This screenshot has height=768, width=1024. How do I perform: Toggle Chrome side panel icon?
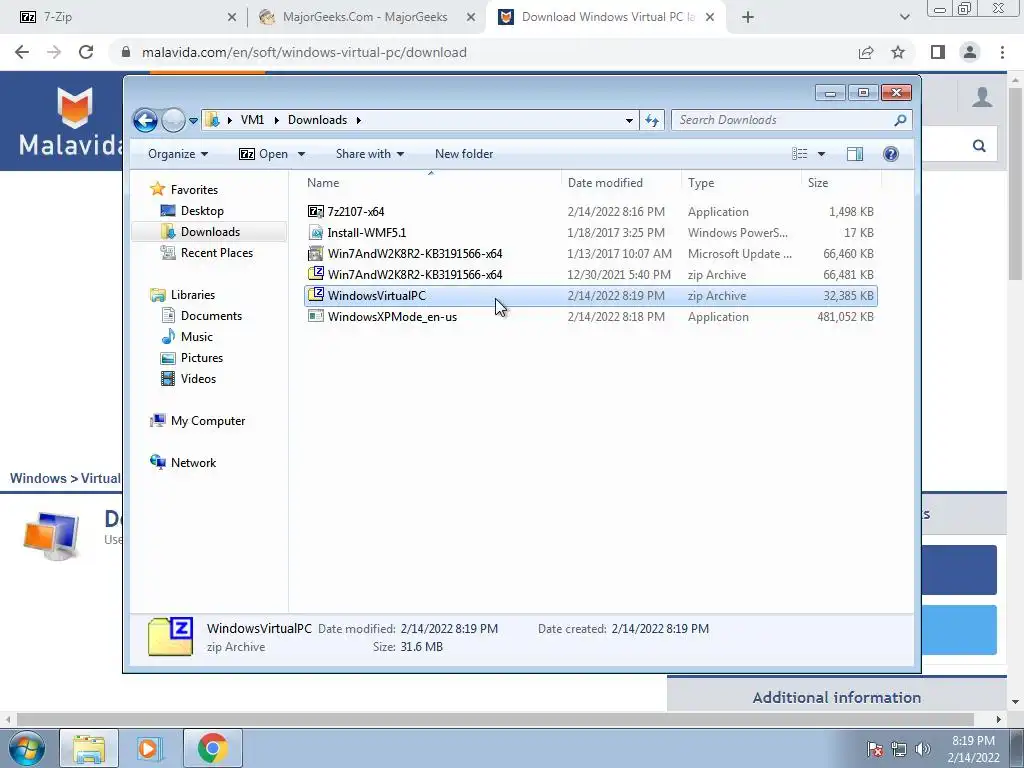click(938, 52)
